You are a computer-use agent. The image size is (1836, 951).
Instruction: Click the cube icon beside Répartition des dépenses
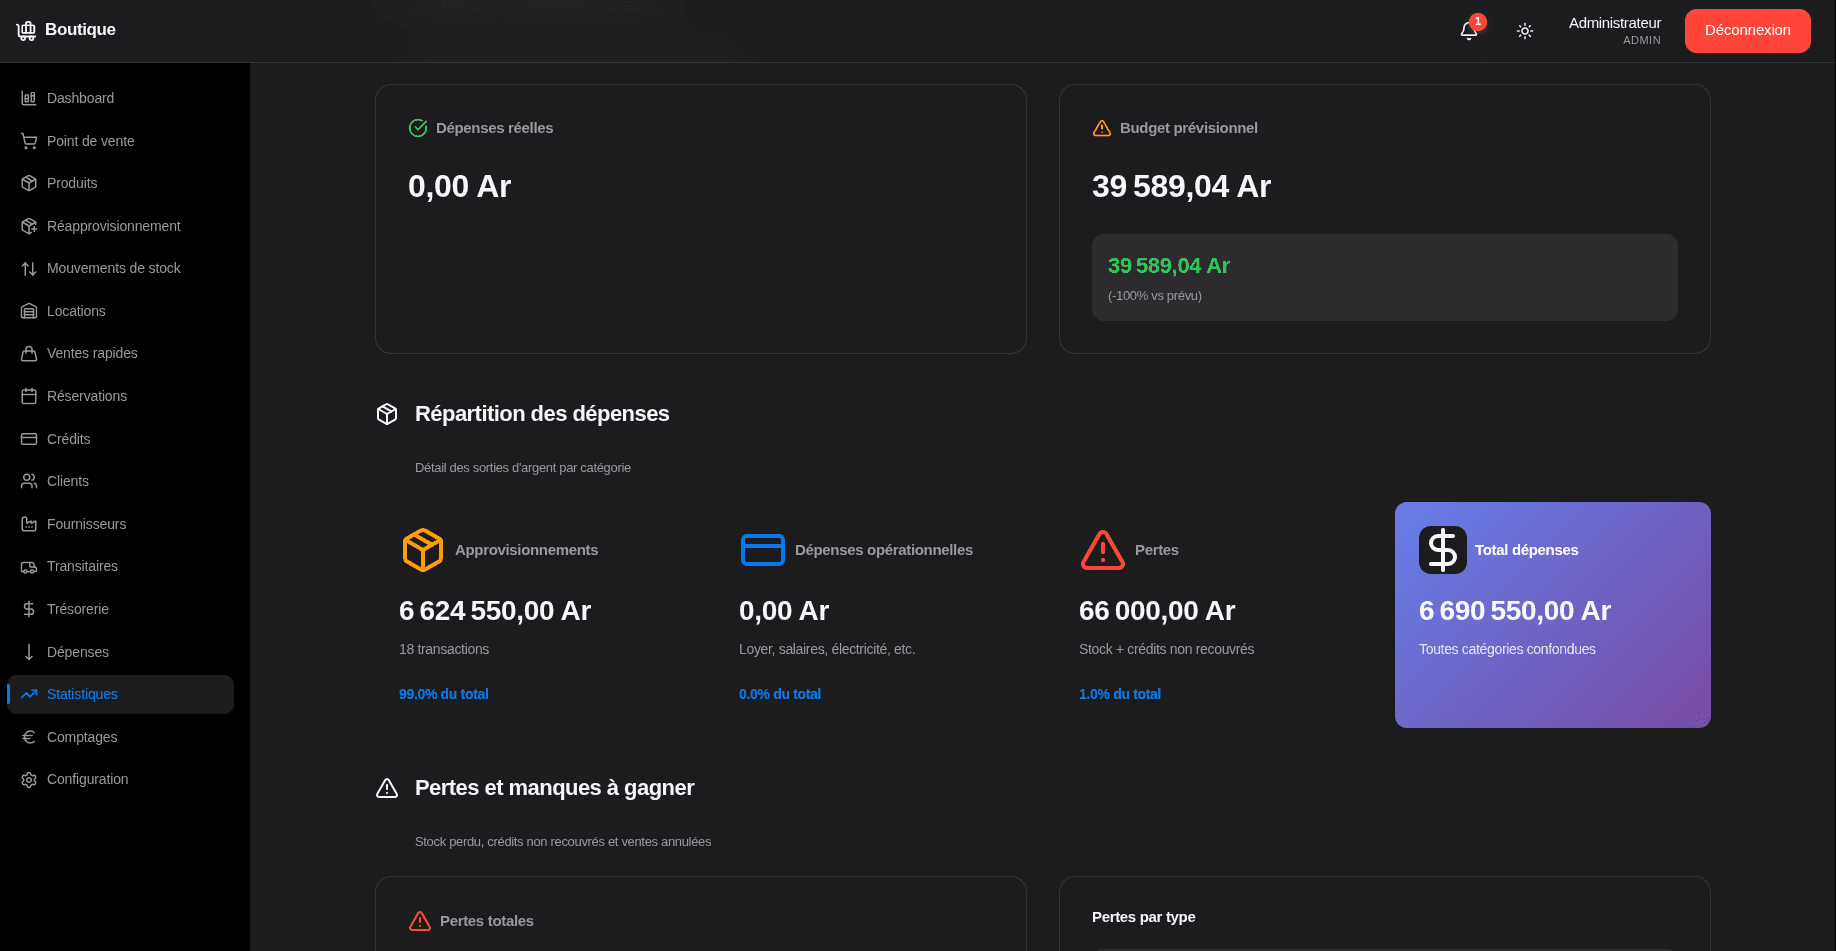click(x=387, y=414)
